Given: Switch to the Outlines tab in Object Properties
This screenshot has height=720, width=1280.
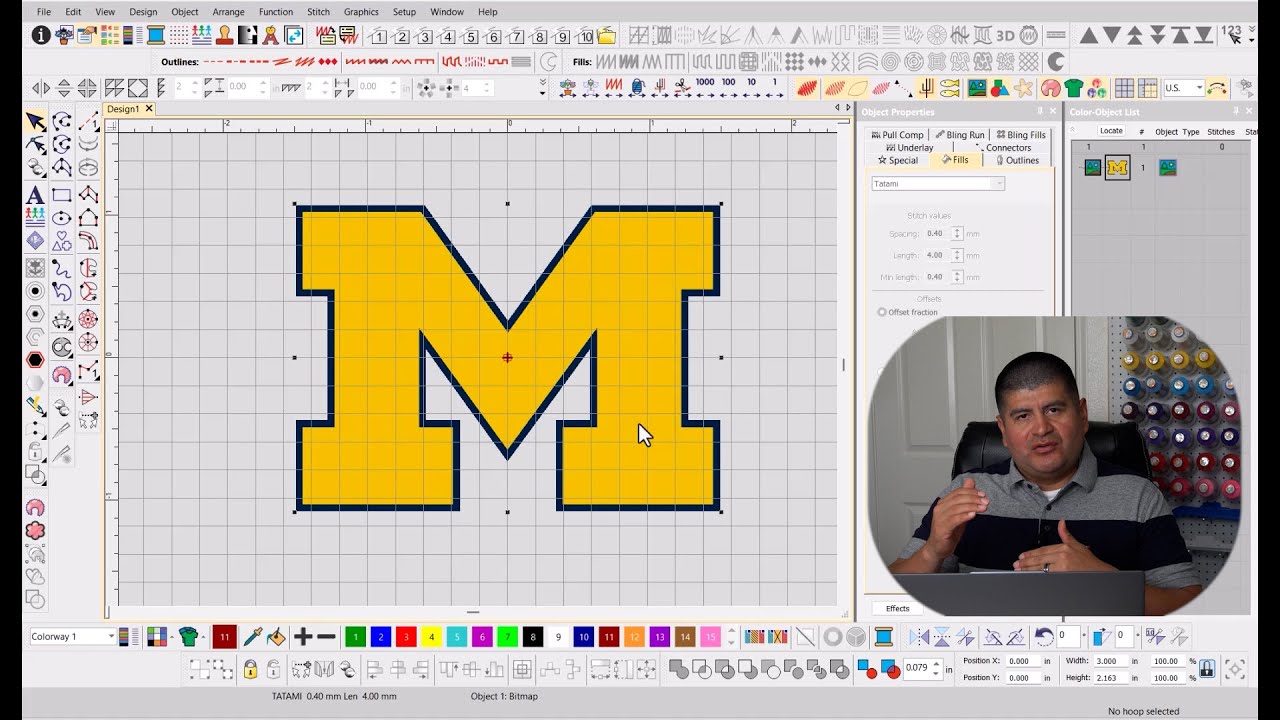Looking at the screenshot, I should [1018, 160].
